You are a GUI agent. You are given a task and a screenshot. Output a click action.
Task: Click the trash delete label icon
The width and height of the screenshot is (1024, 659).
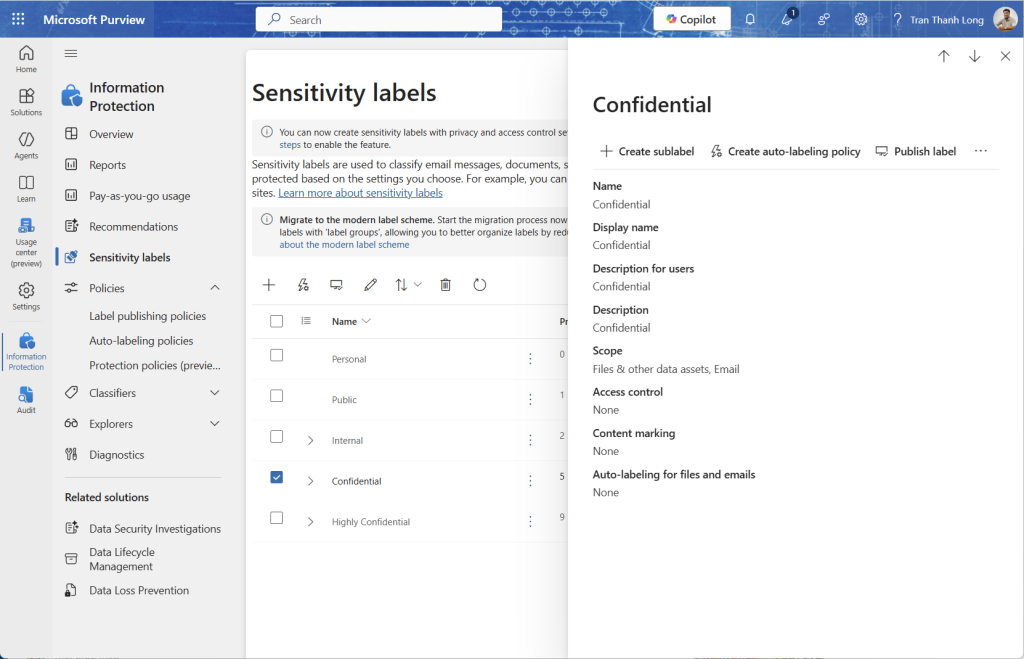[x=446, y=285]
